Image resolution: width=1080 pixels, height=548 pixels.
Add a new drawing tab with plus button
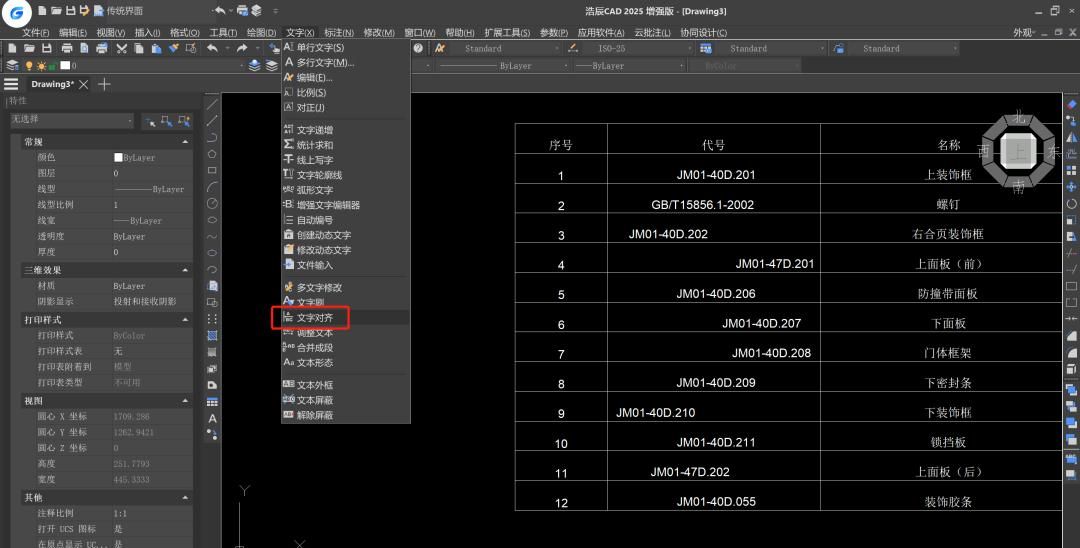pos(104,84)
